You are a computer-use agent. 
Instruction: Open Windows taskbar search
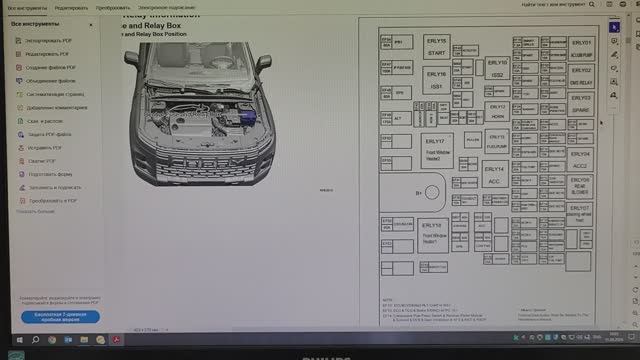pos(36,340)
